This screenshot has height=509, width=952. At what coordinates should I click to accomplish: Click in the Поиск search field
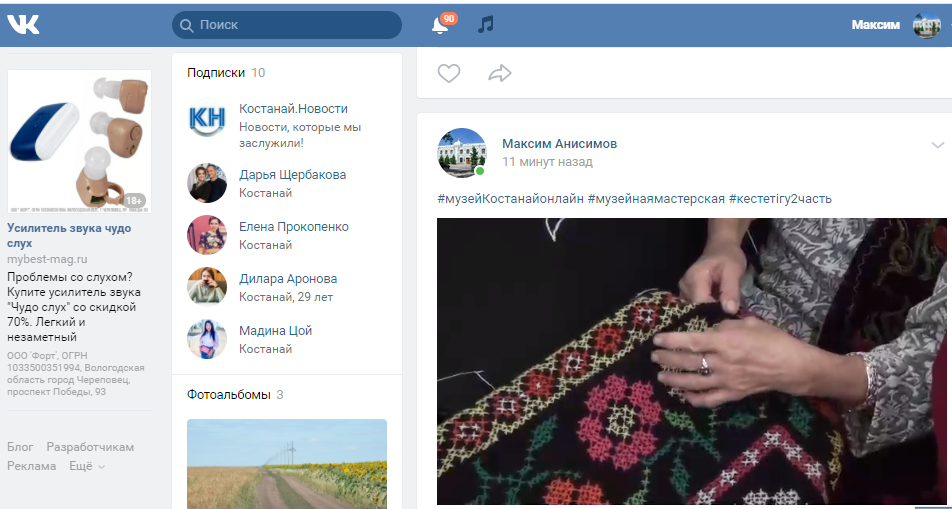click(x=290, y=24)
